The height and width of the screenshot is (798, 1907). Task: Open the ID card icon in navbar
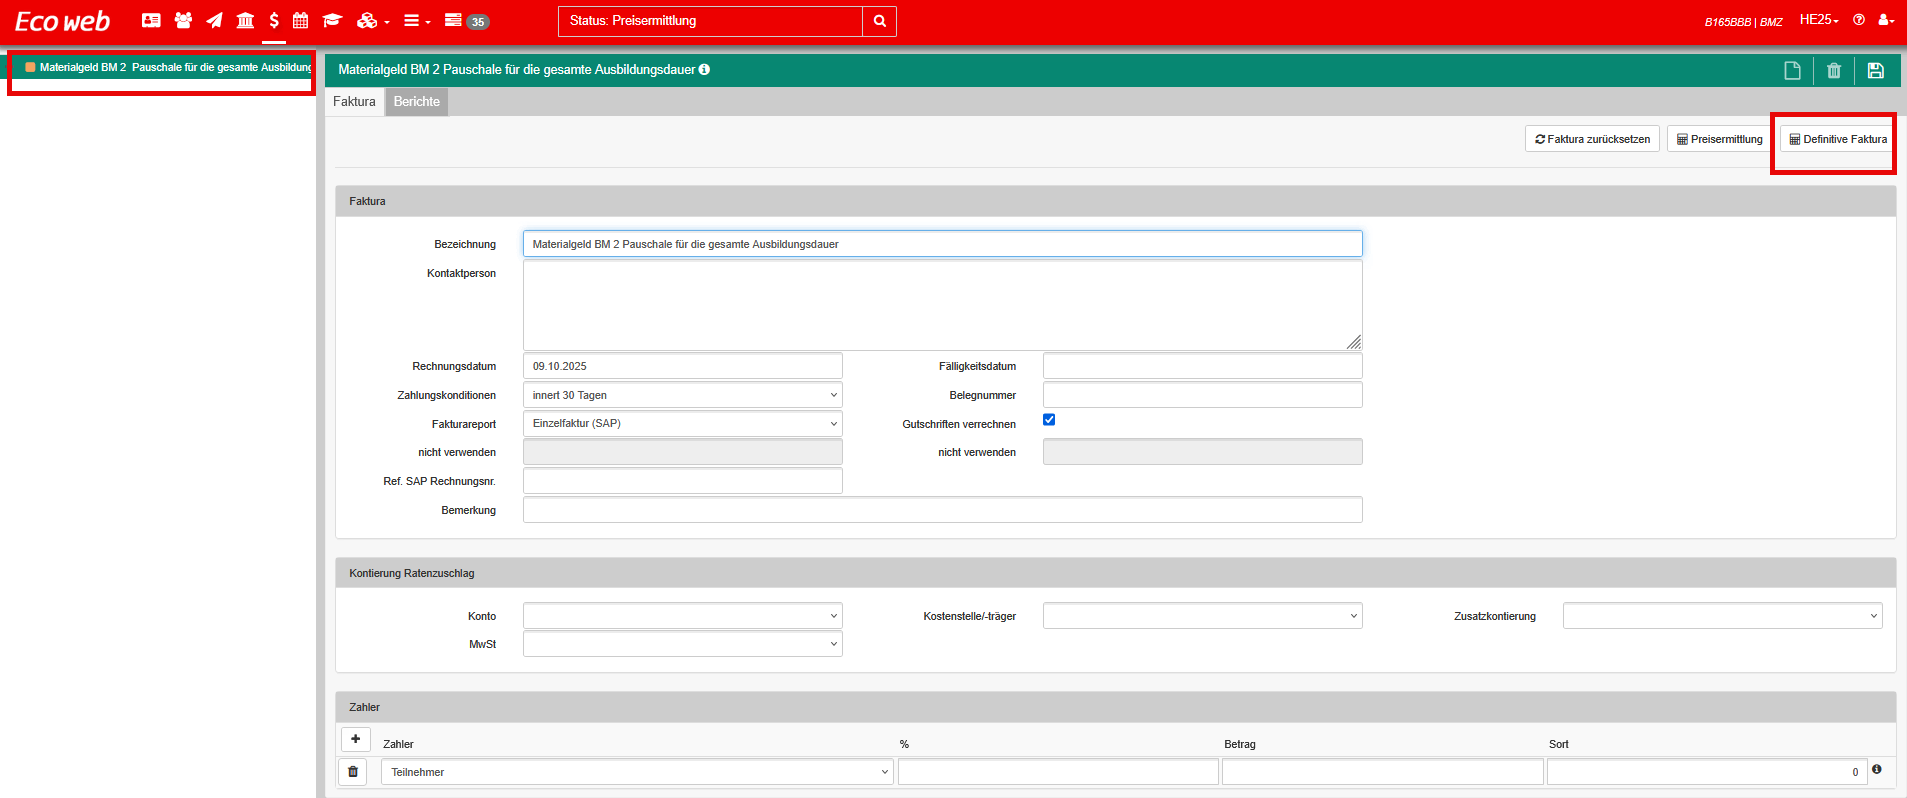(151, 20)
